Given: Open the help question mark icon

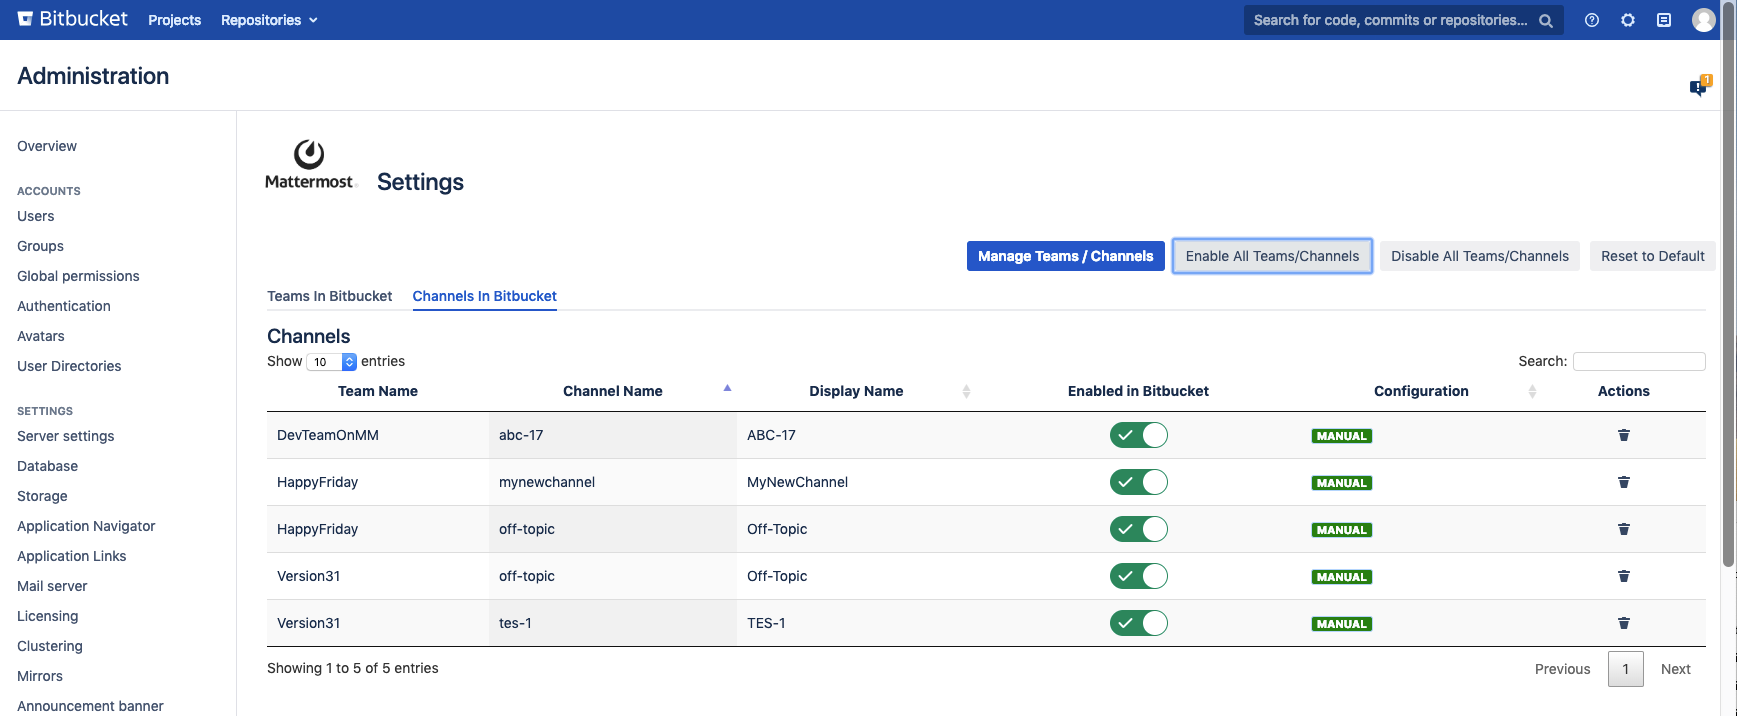Looking at the screenshot, I should [1591, 20].
